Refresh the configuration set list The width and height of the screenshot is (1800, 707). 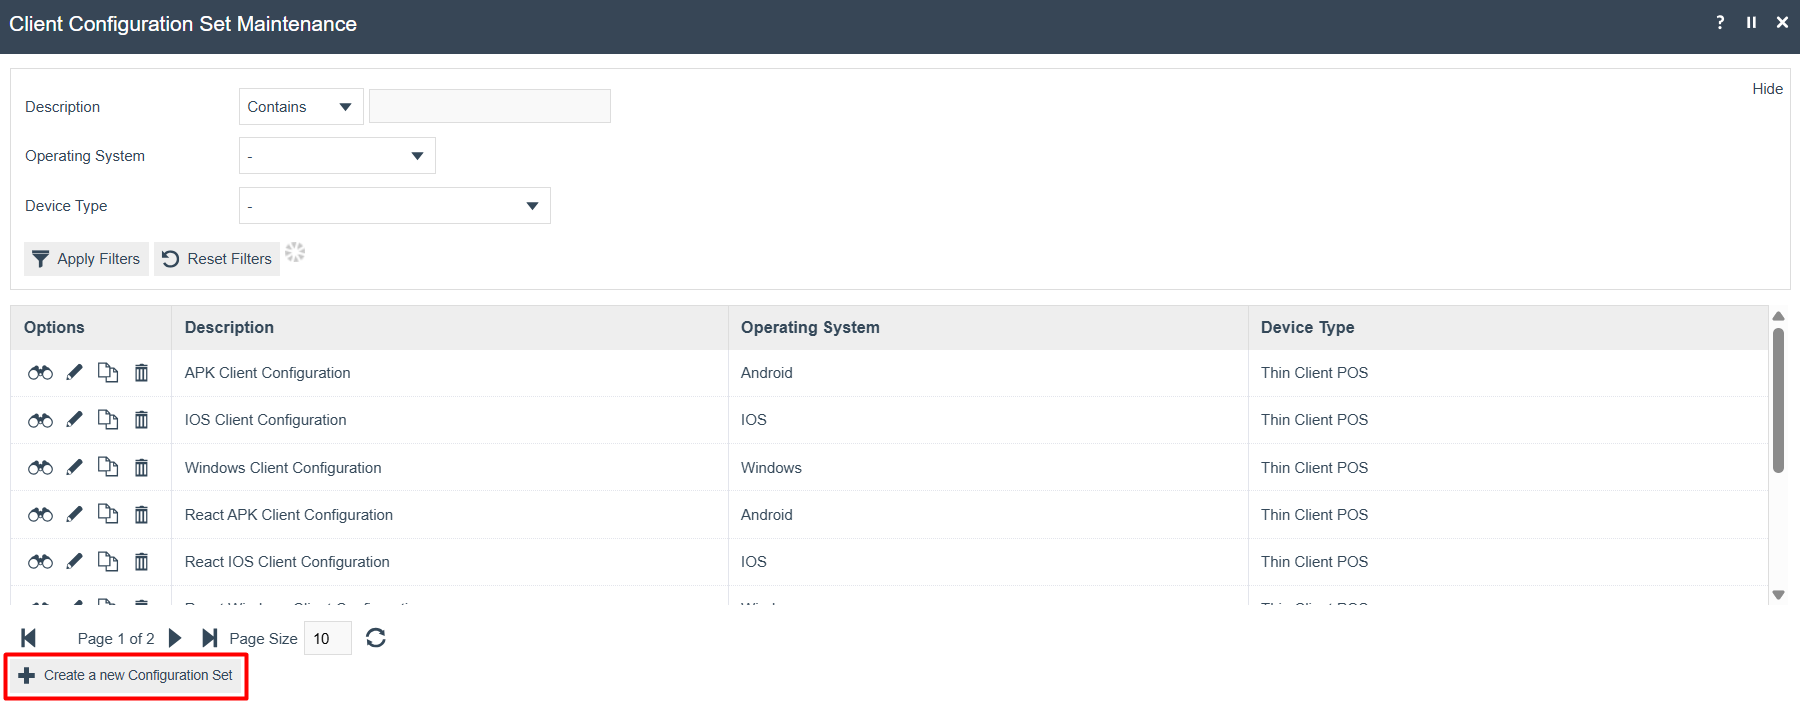[376, 638]
